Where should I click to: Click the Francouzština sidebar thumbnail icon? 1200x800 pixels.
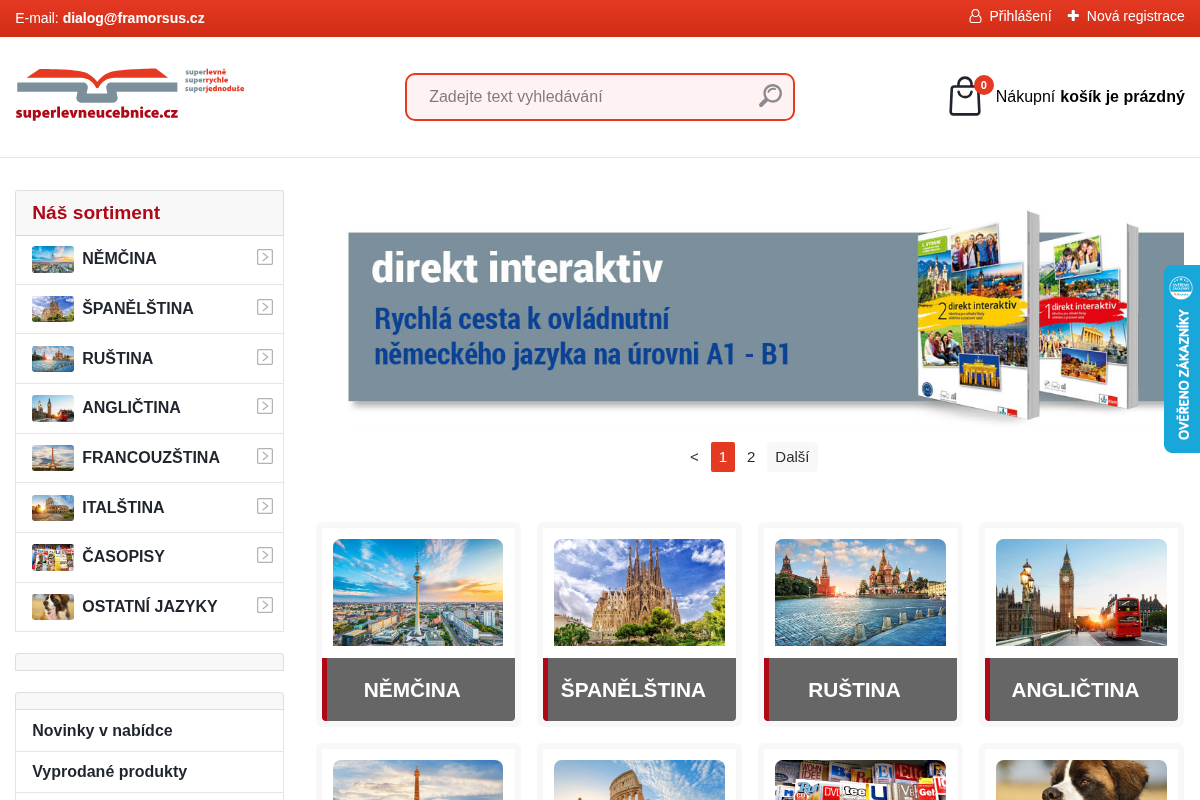53,458
